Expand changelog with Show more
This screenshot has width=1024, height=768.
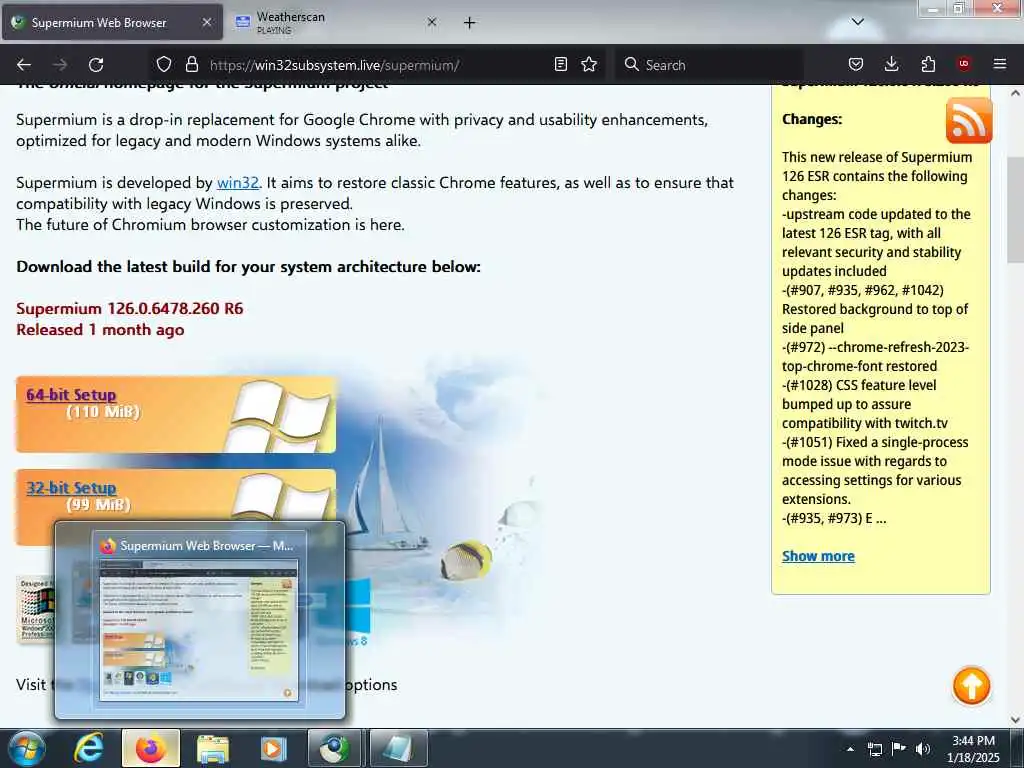click(x=818, y=556)
